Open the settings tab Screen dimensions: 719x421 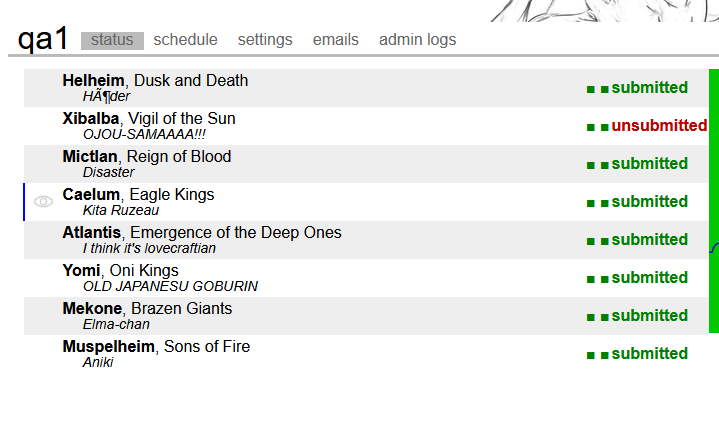pyautogui.click(x=265, y=40)
